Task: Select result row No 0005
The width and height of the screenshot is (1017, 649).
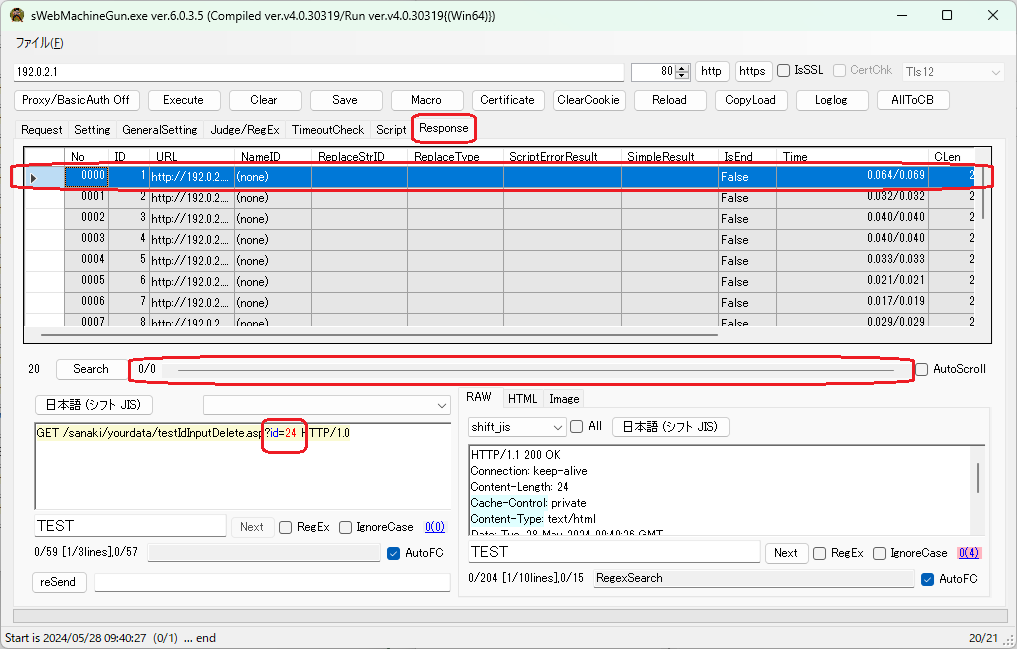Action: pos(499,281)
